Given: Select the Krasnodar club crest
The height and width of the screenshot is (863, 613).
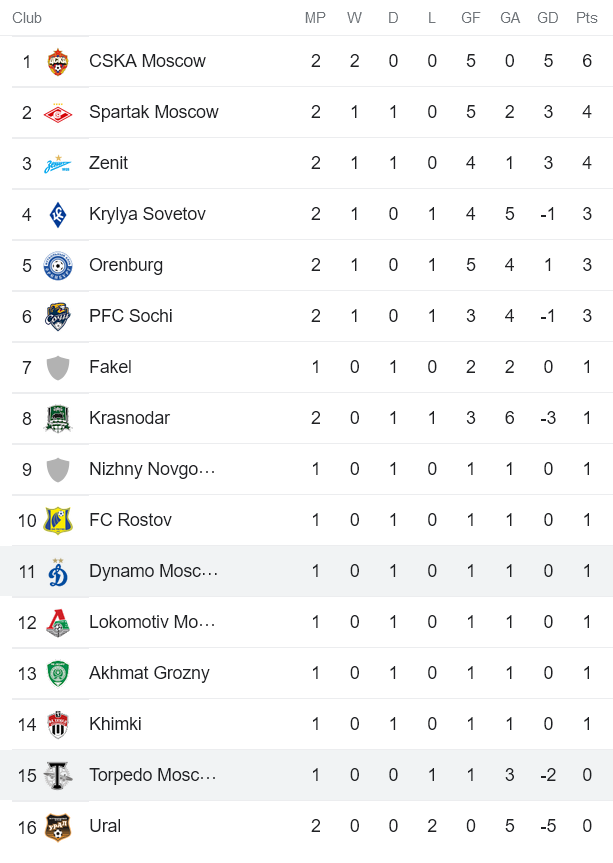Looking at the screenshot, I should point(58,419).
